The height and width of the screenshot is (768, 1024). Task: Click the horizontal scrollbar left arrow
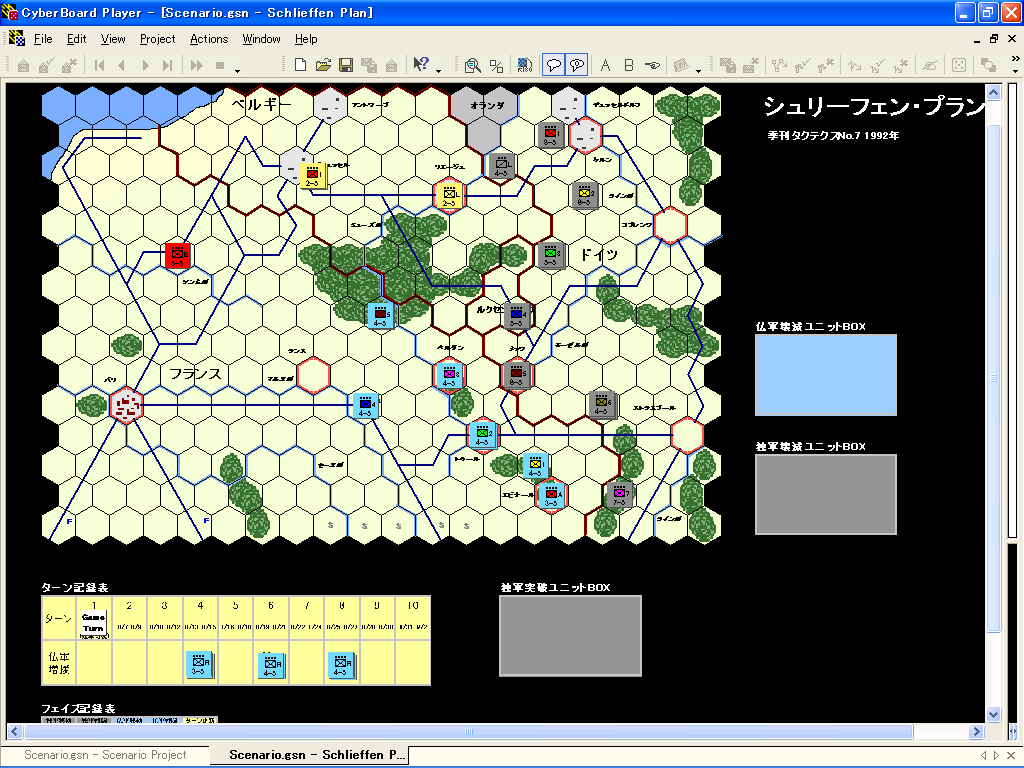pyautogui.click(x=15, y=731)
